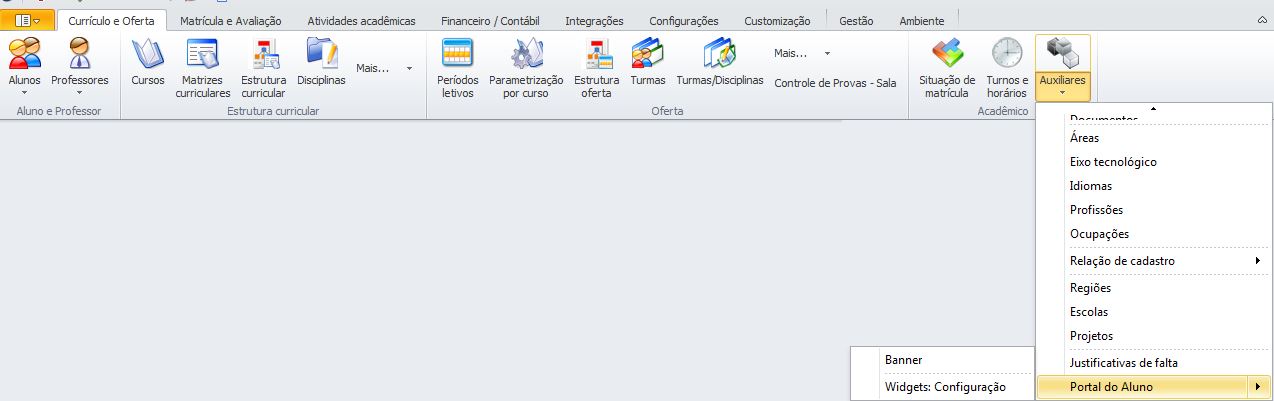The width and height of the screenshot is (1274, 401).
Task: Switch to Integrações tab
Action: (x=594, y=20)
